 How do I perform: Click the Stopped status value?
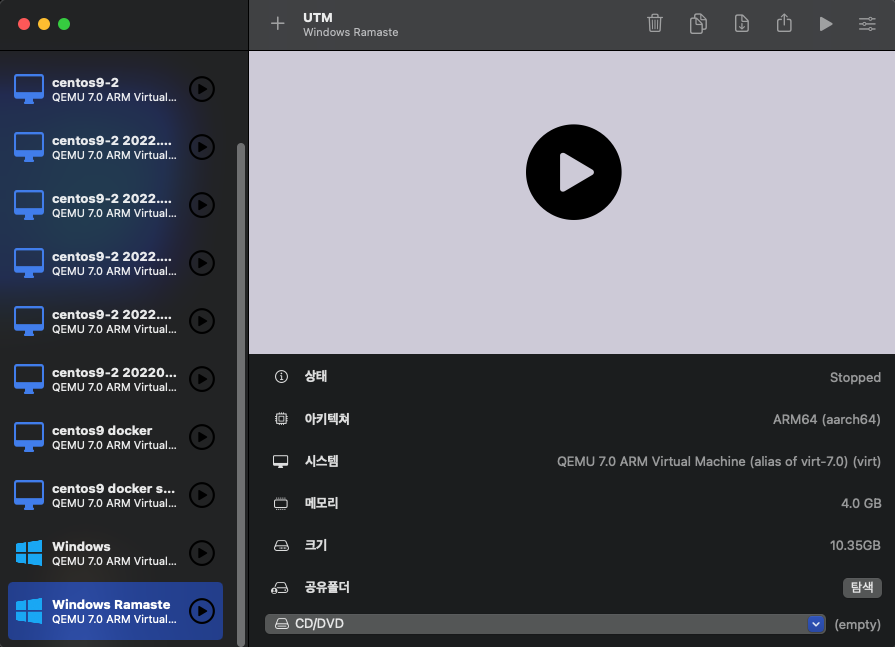(x=855, y=378)
